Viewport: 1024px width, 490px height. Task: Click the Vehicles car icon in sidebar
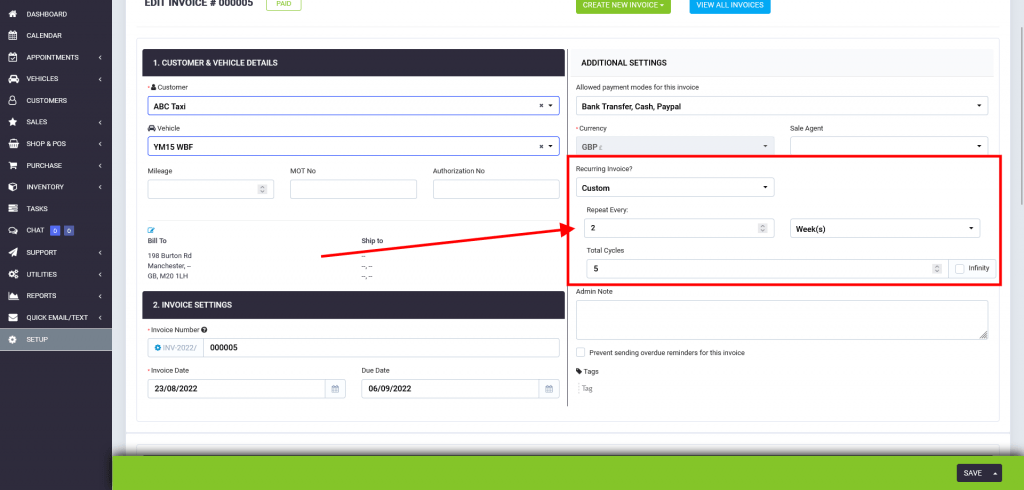click(x=12, y=79)
